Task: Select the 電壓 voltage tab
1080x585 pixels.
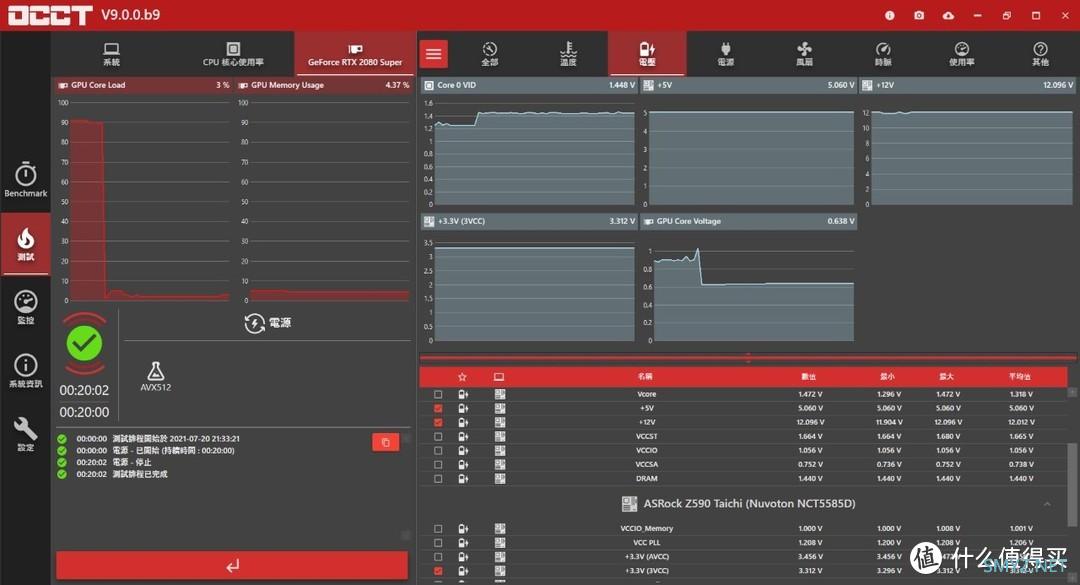Action: coord(647,54)
